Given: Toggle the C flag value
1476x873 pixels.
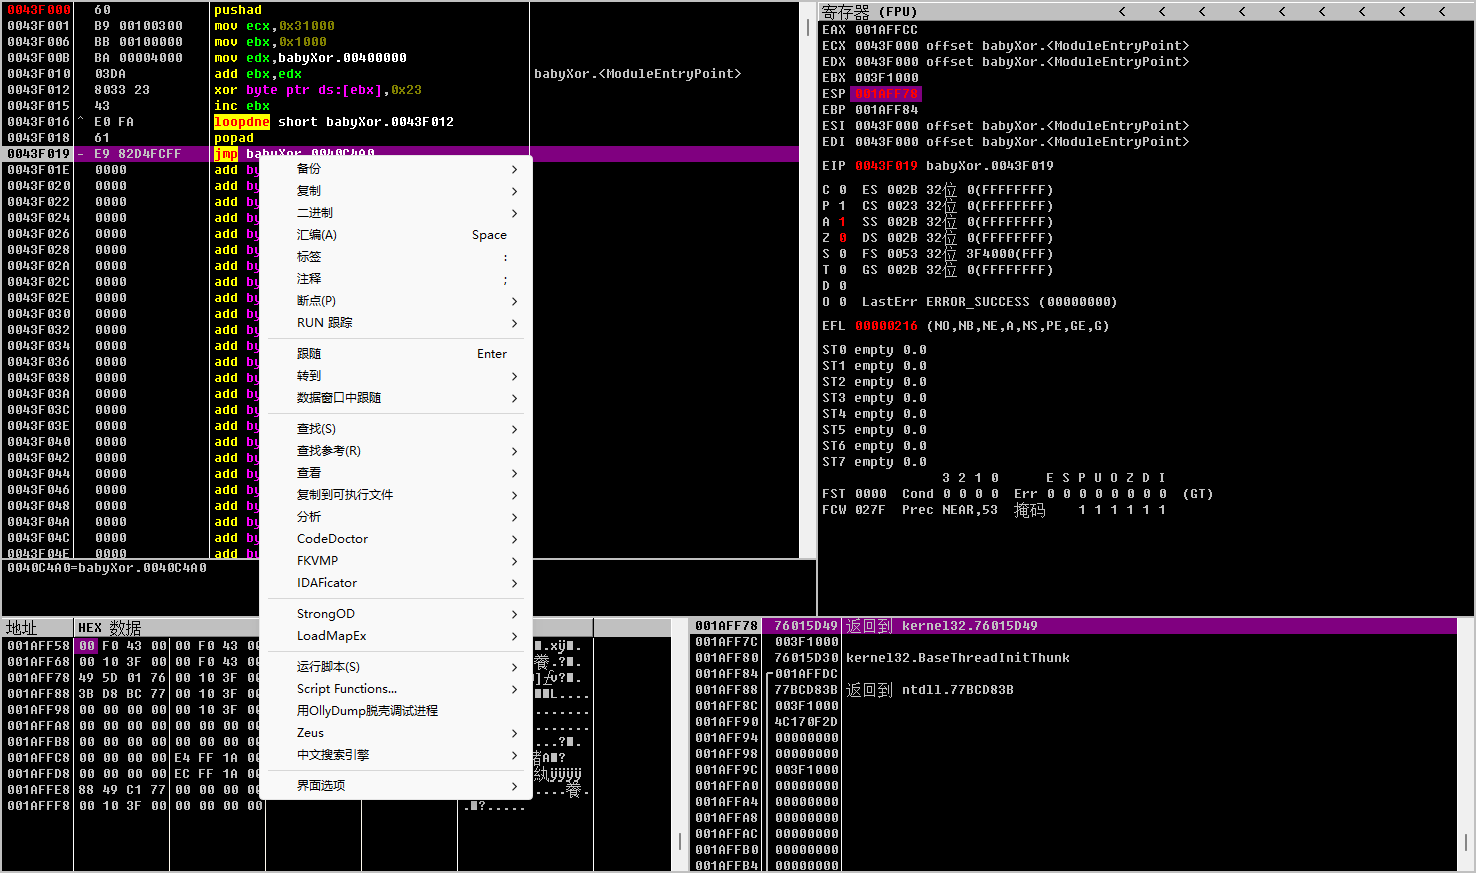Looking at the screenshot, I should tap(843, 190).
